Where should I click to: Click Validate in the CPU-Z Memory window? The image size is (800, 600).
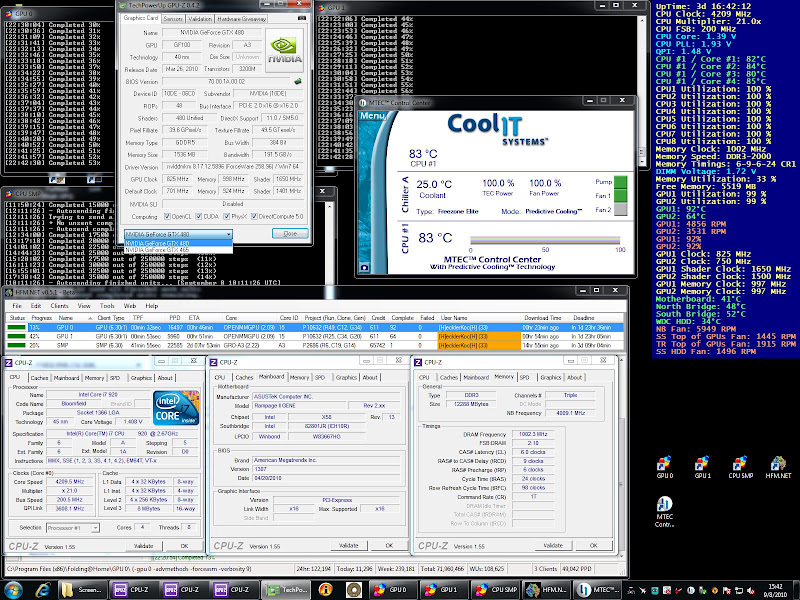553,545
